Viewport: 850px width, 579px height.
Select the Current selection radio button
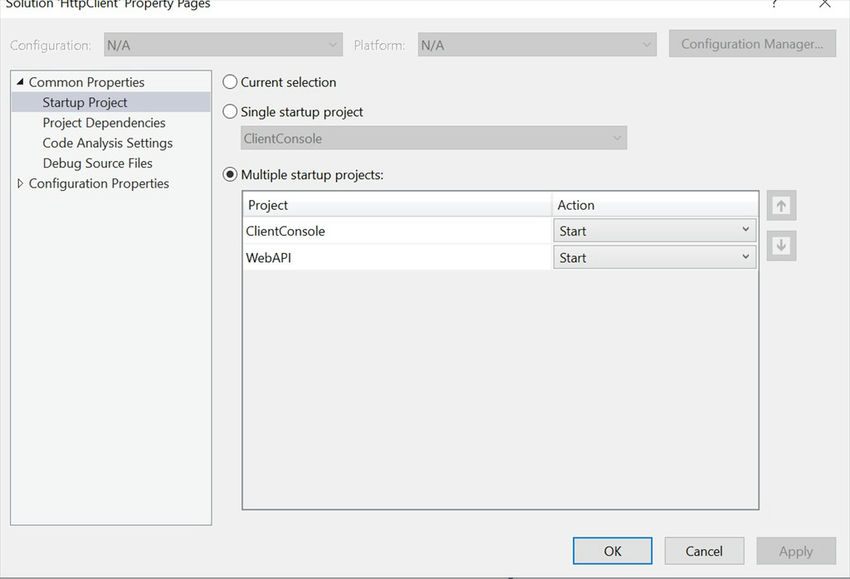pos(231,82)
